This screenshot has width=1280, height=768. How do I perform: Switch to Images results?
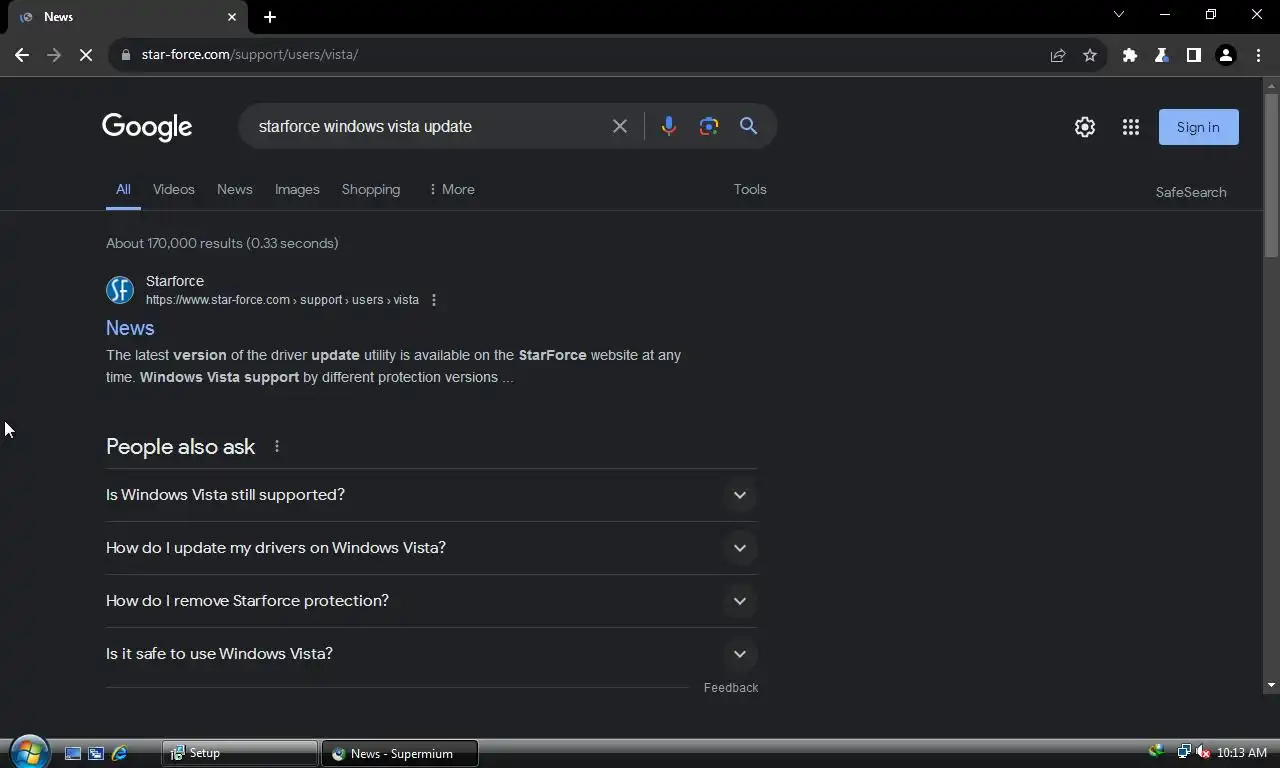pyautogui.click(x=297, y=189)
